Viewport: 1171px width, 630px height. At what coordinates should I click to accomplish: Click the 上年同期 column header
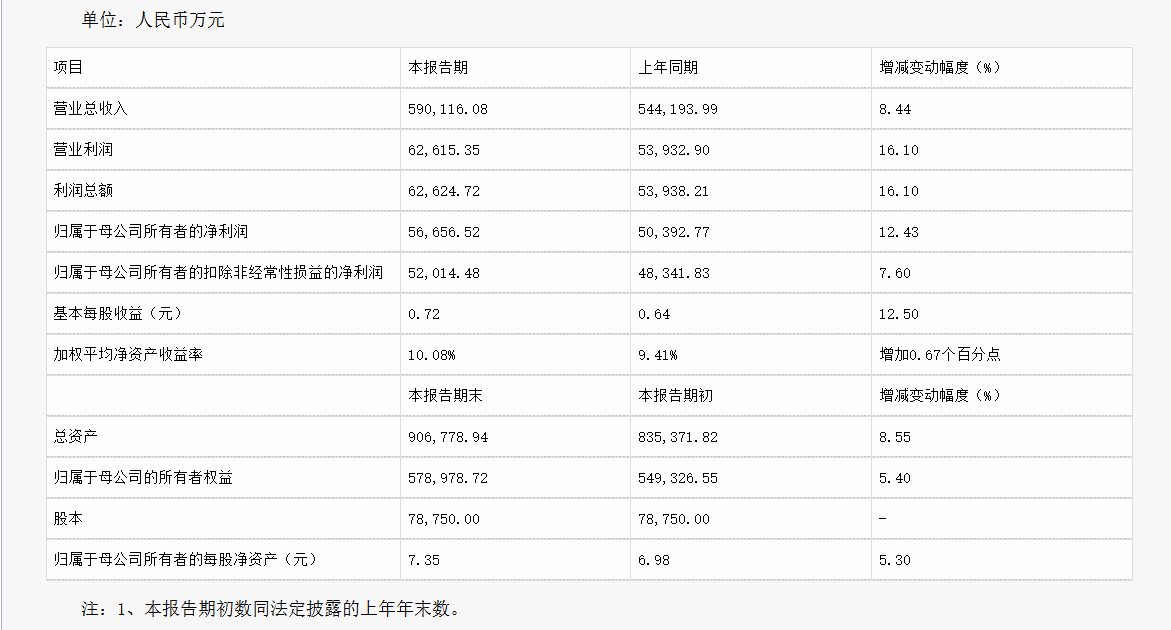coord(668,68)
